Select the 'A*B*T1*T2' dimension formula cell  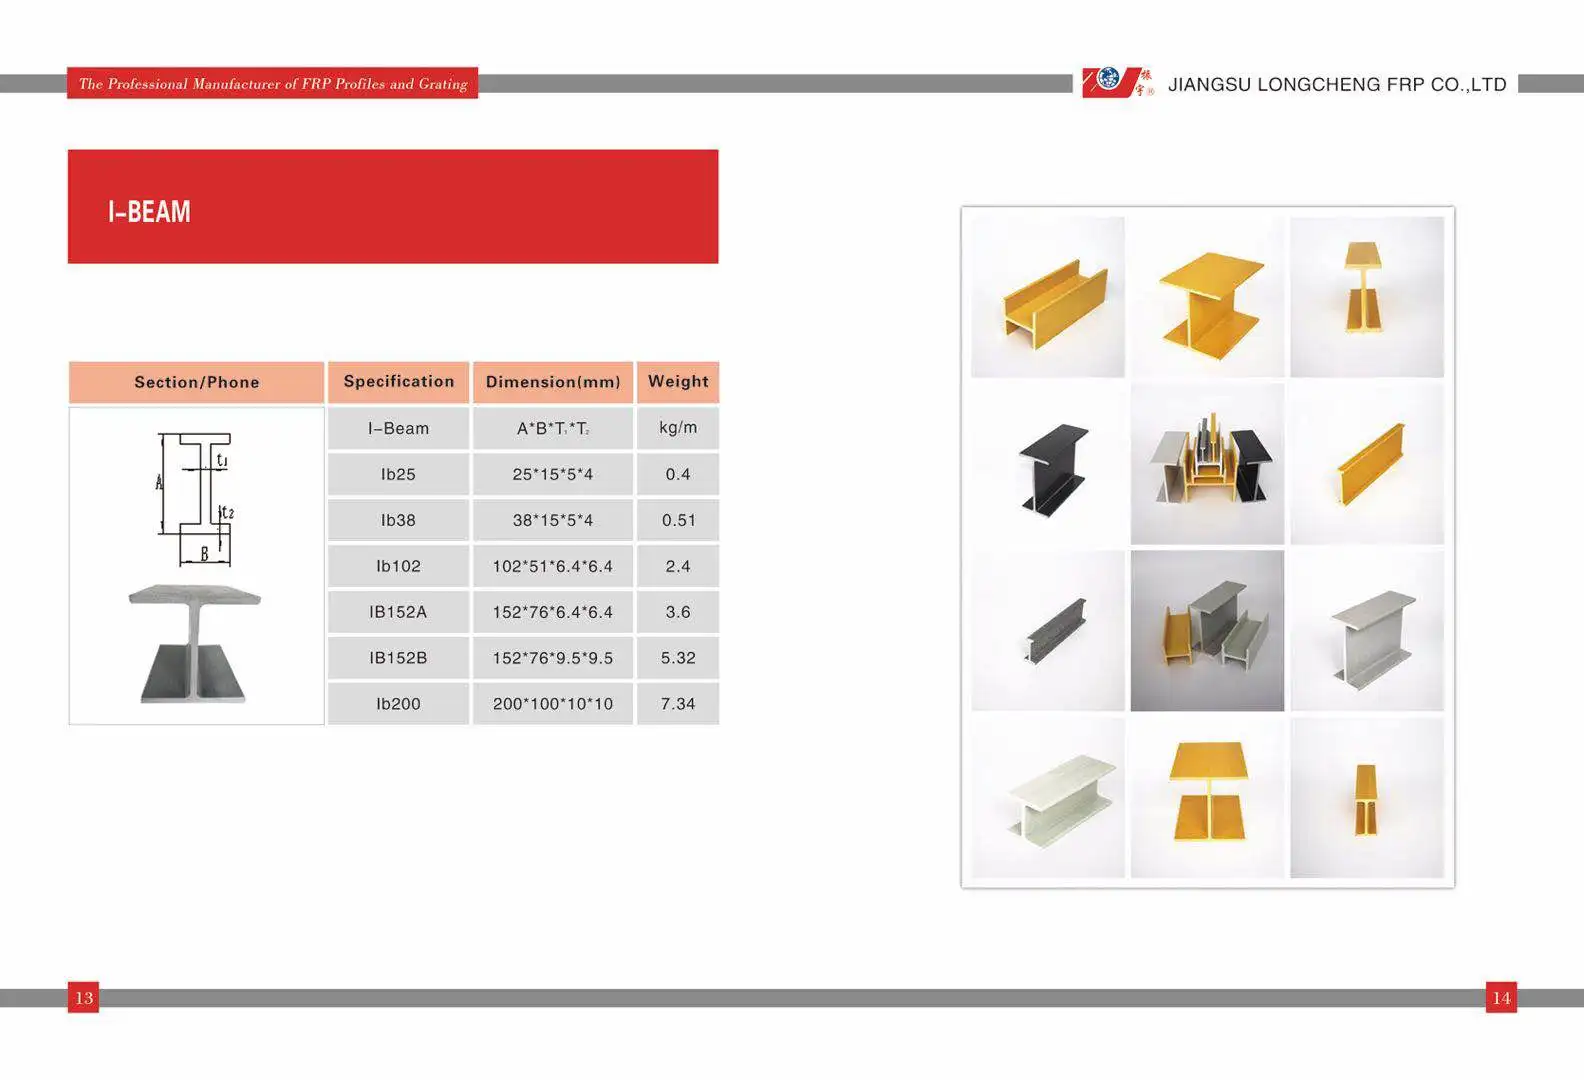(553, 428)
